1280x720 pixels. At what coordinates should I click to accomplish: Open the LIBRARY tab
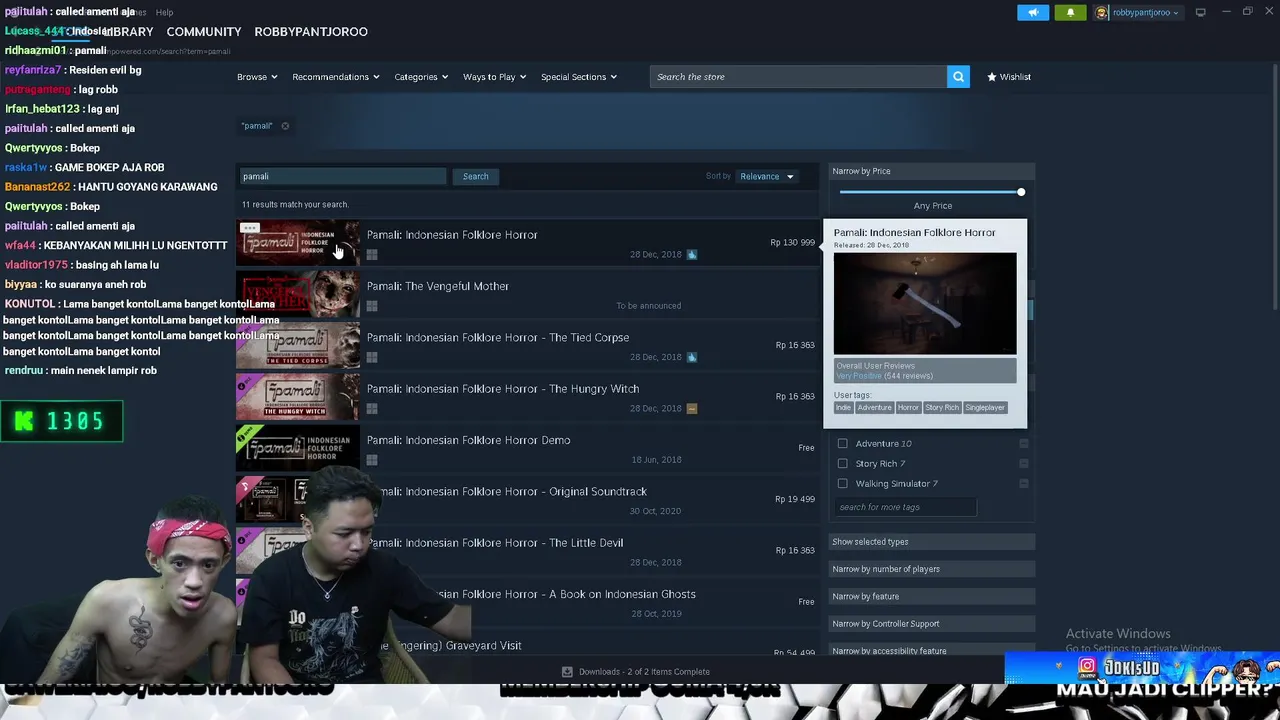[128, 32]
